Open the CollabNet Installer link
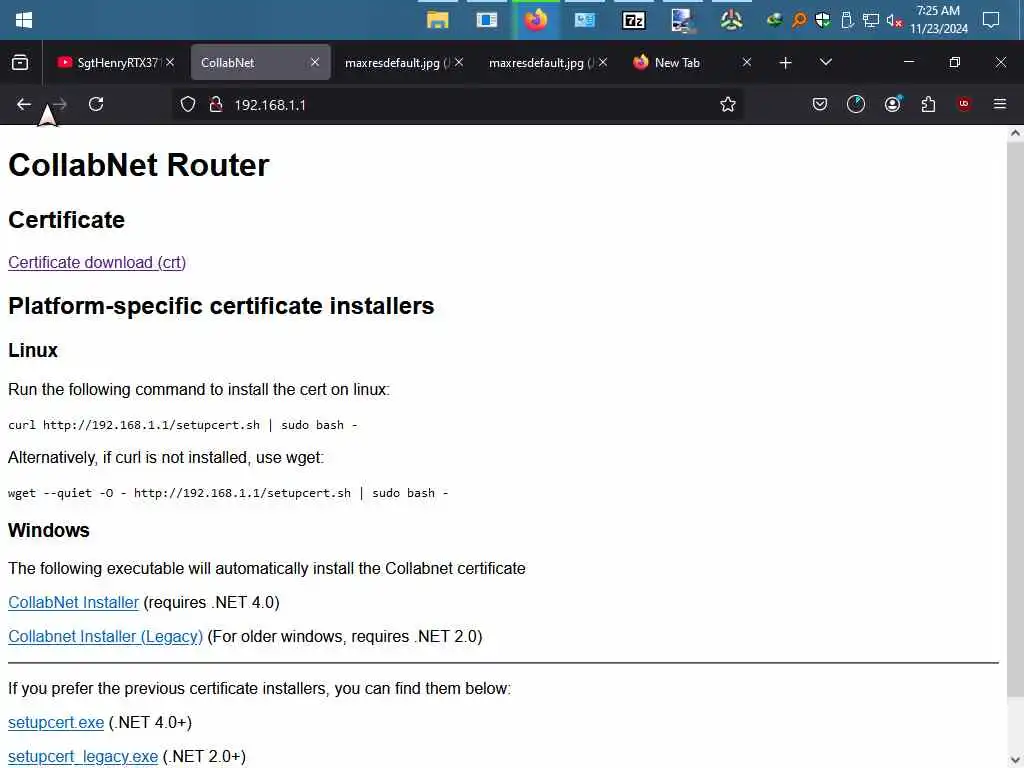1024x768 pixels. point(73,602)
